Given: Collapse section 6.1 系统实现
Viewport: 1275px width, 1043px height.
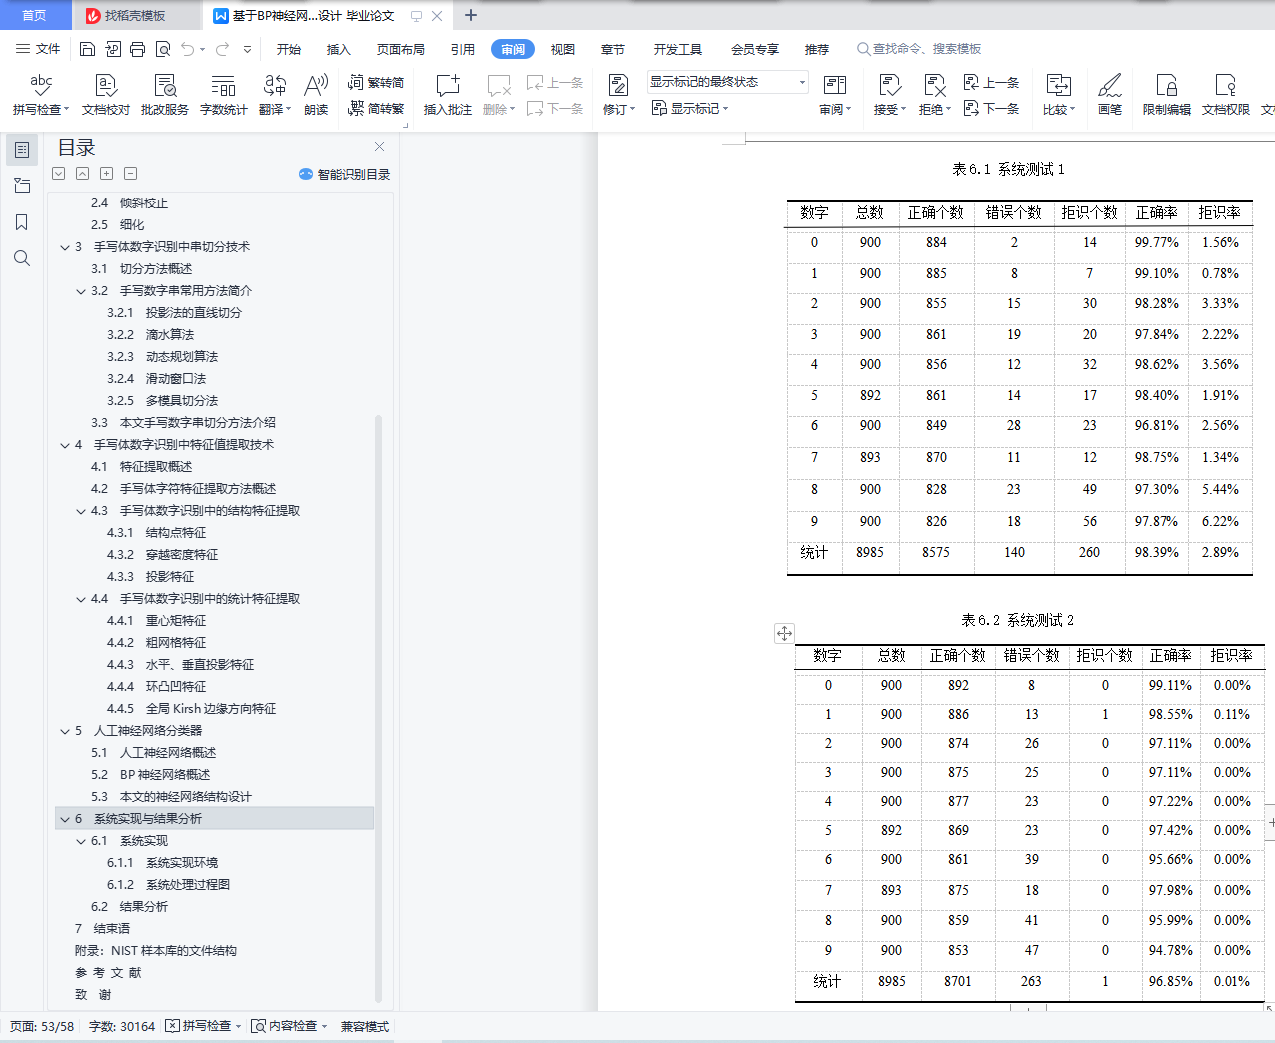Looking at the screenshot, I should [81, 841].
